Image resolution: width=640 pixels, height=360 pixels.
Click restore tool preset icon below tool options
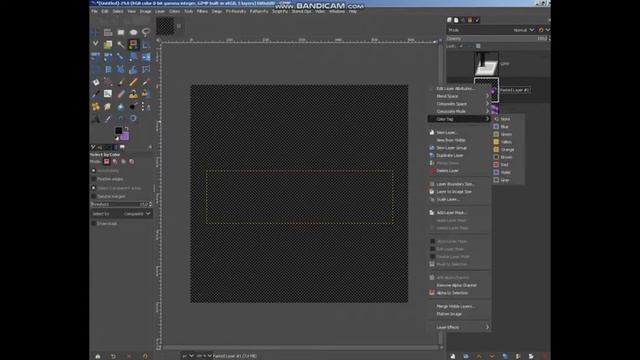(113, 356)
